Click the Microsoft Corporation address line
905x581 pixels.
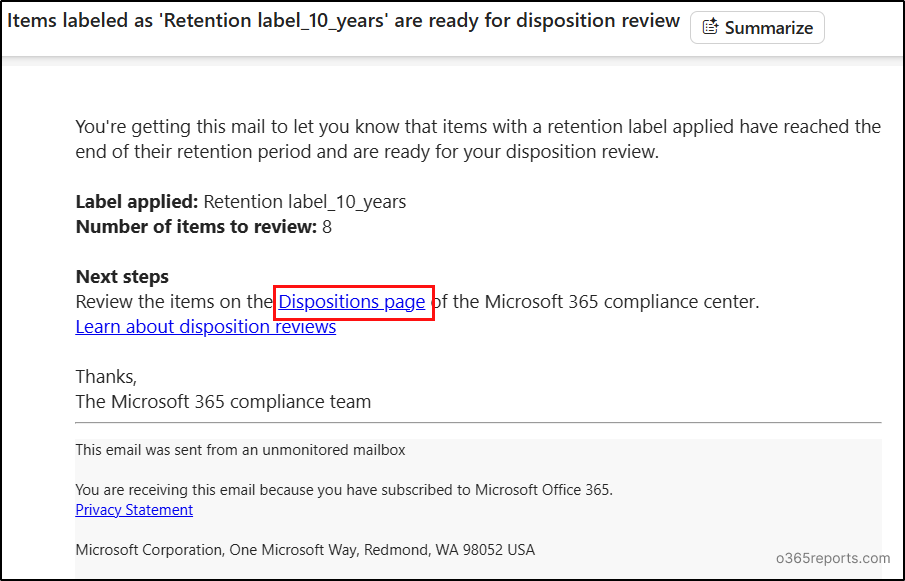305,550
